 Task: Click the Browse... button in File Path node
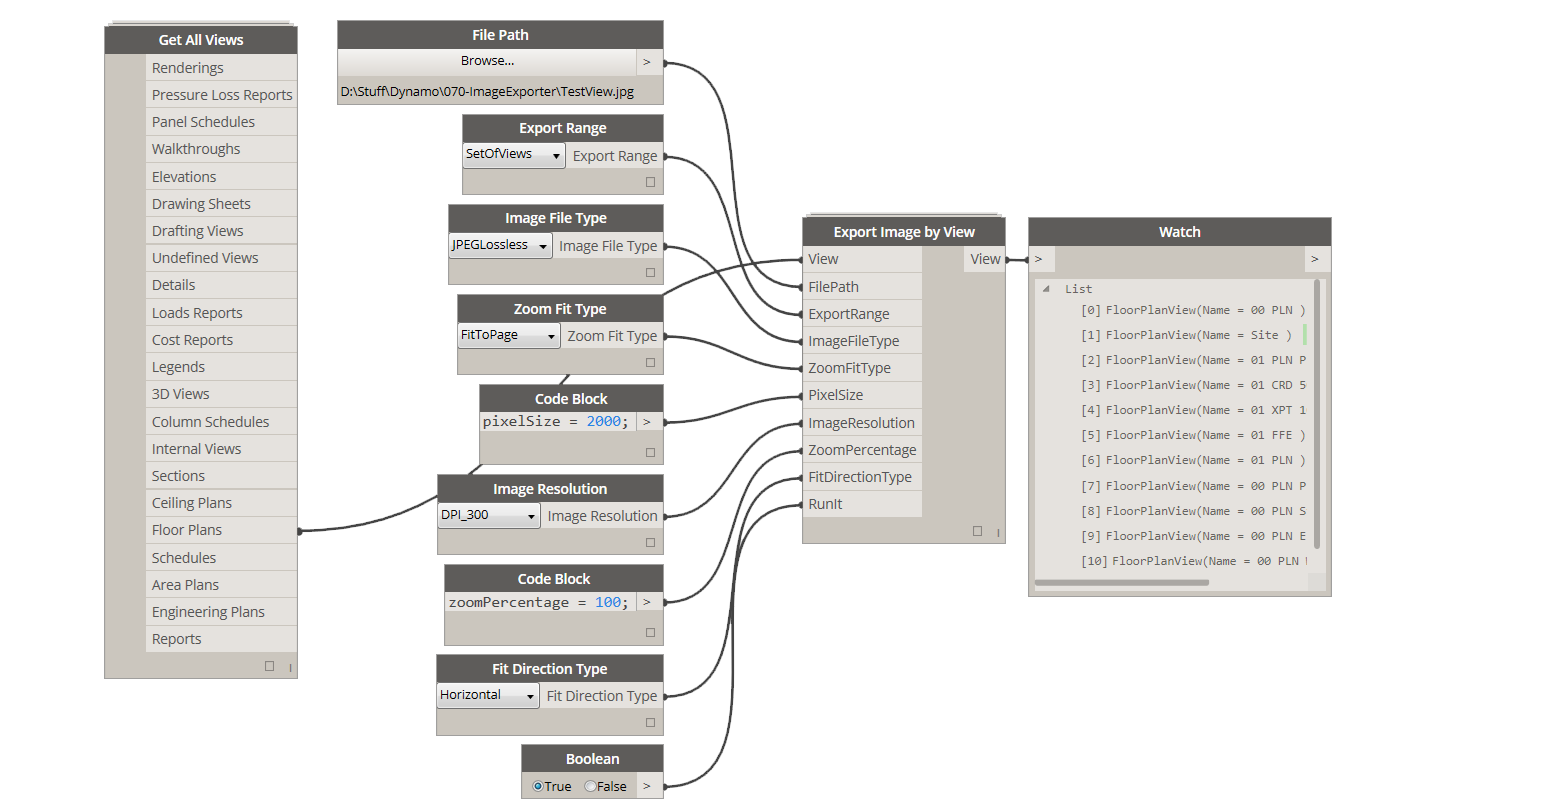pyautogui.click(x=488, y=61)
